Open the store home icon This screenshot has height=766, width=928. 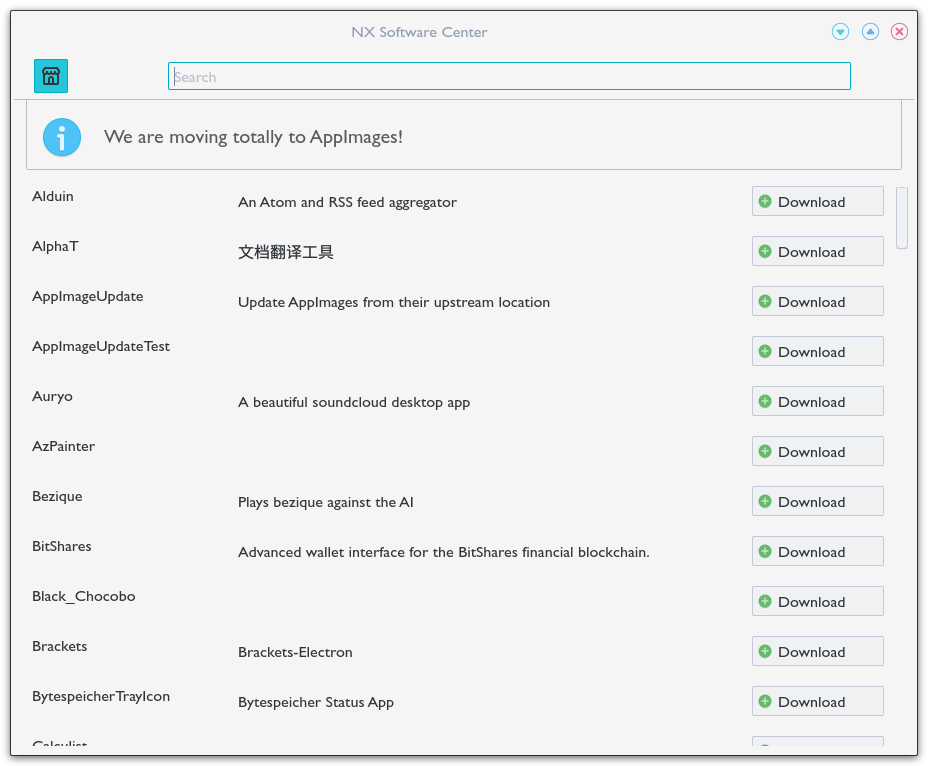click(x=51, y=76)
